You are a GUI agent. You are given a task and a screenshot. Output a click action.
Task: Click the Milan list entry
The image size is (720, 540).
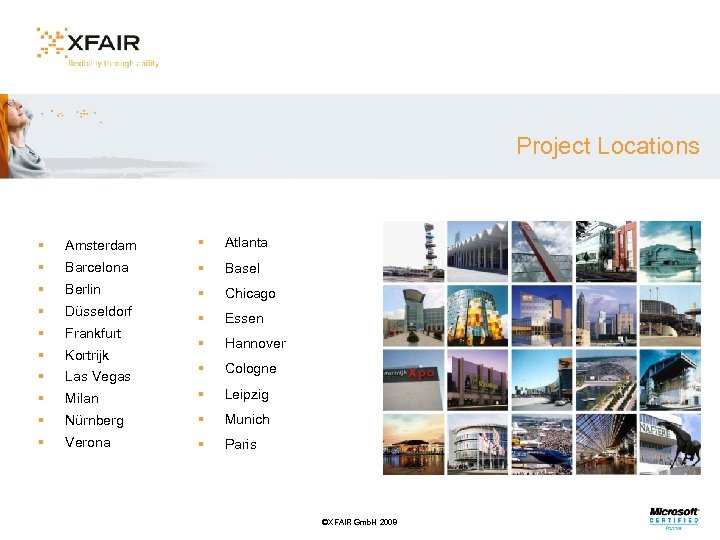pos(82,398)
